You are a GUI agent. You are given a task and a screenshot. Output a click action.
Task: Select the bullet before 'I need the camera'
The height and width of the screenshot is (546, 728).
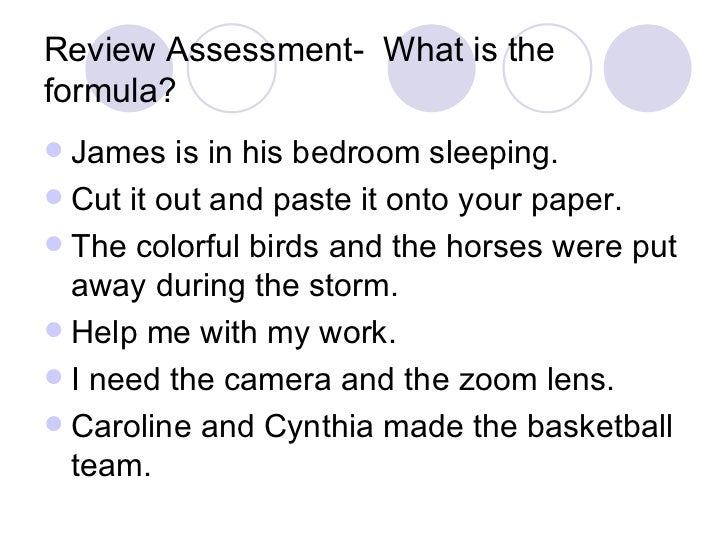[54, 377]
